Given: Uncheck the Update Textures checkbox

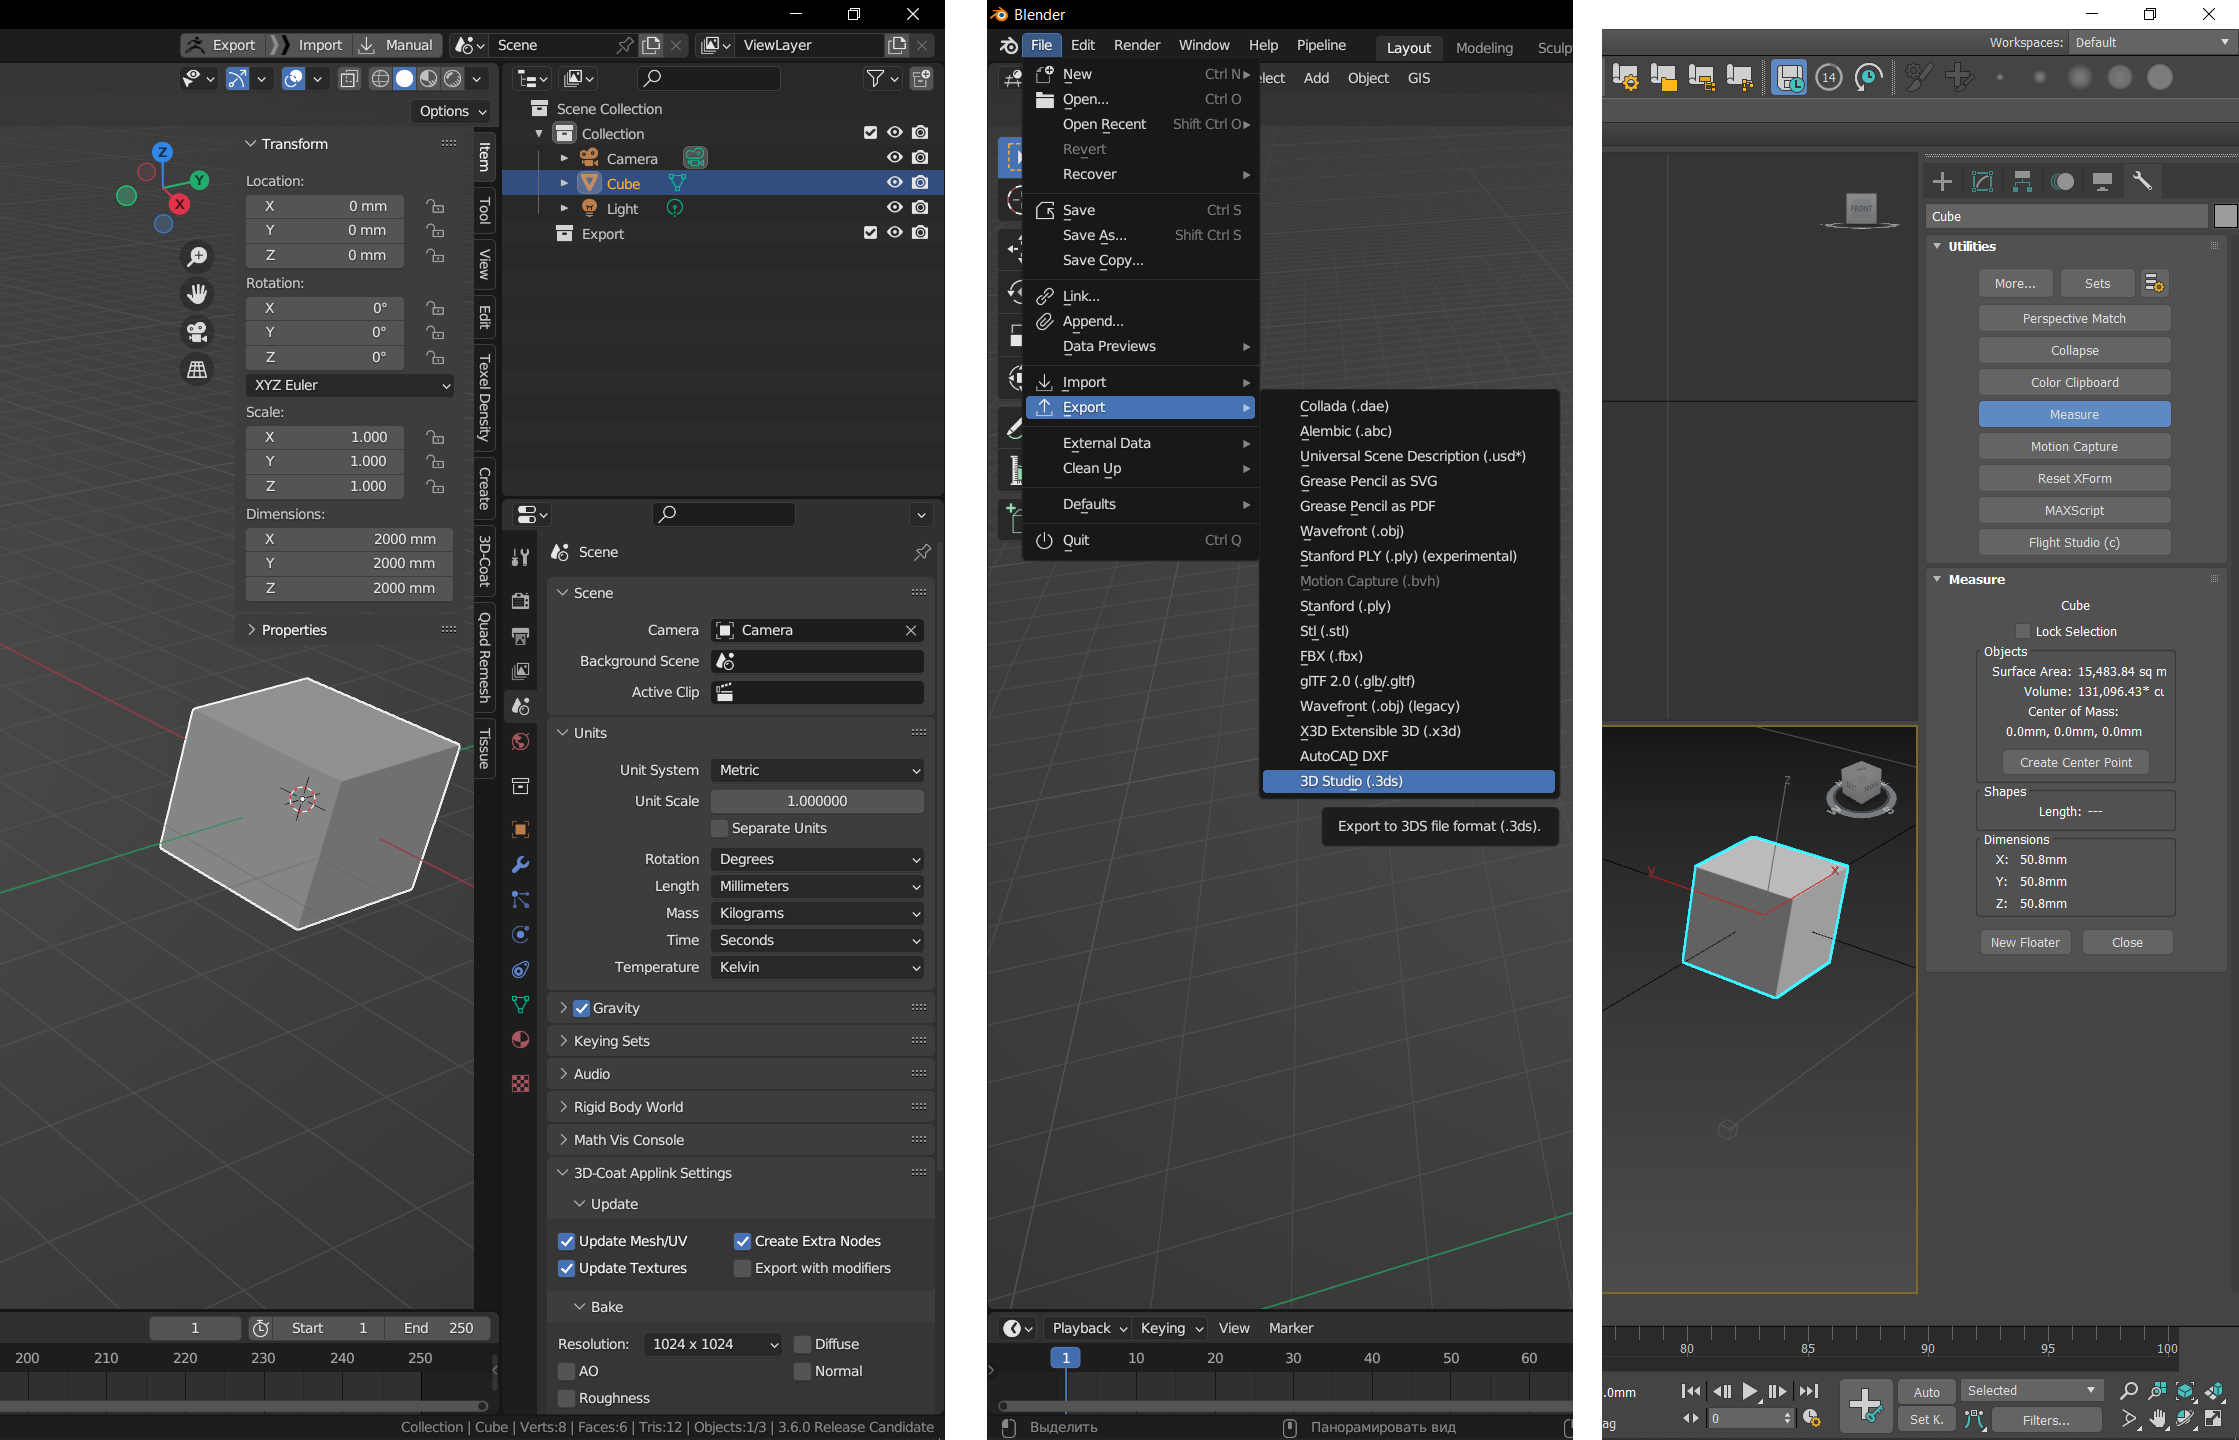Looking at the screenshot, I should pos(567,1268).
